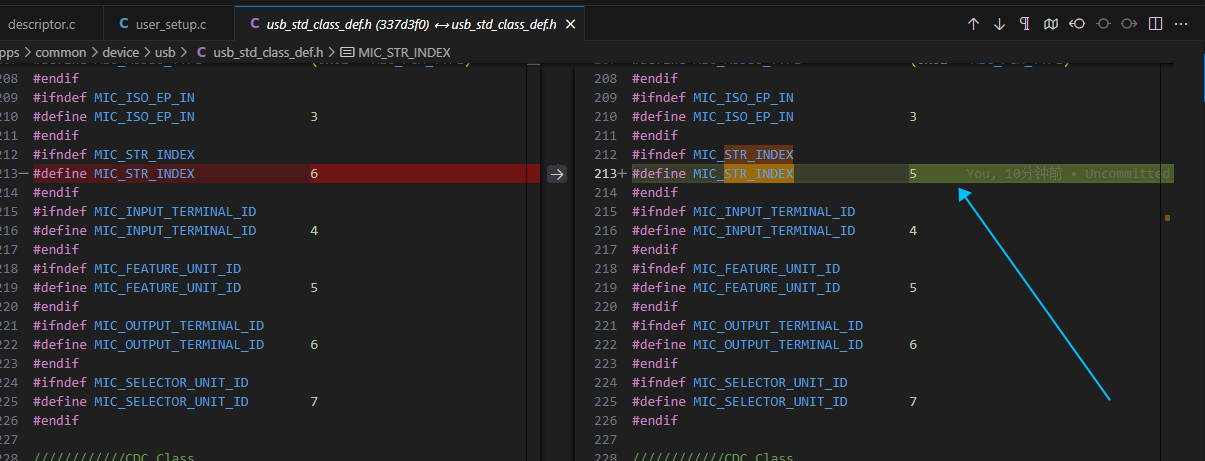Switch to the user_setup.c tab
Screen dimensions: 1205x461
168,22
